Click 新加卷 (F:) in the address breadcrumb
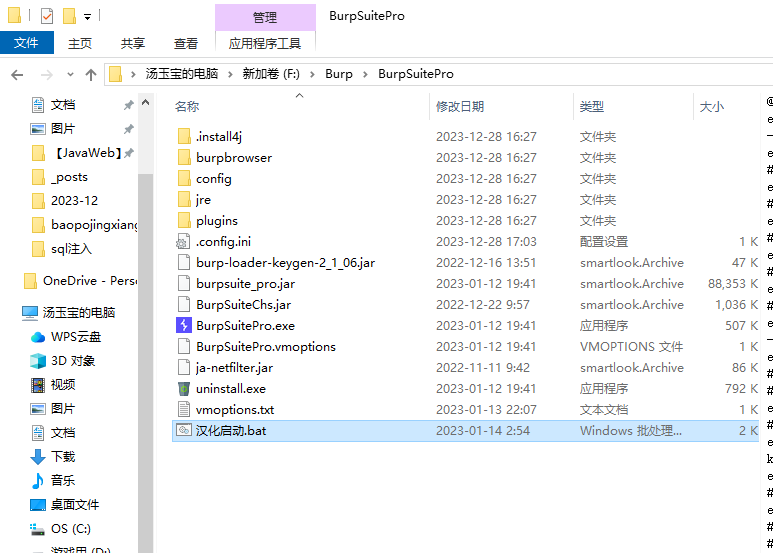This screenshot has width=773, height=553. (271, 74)
